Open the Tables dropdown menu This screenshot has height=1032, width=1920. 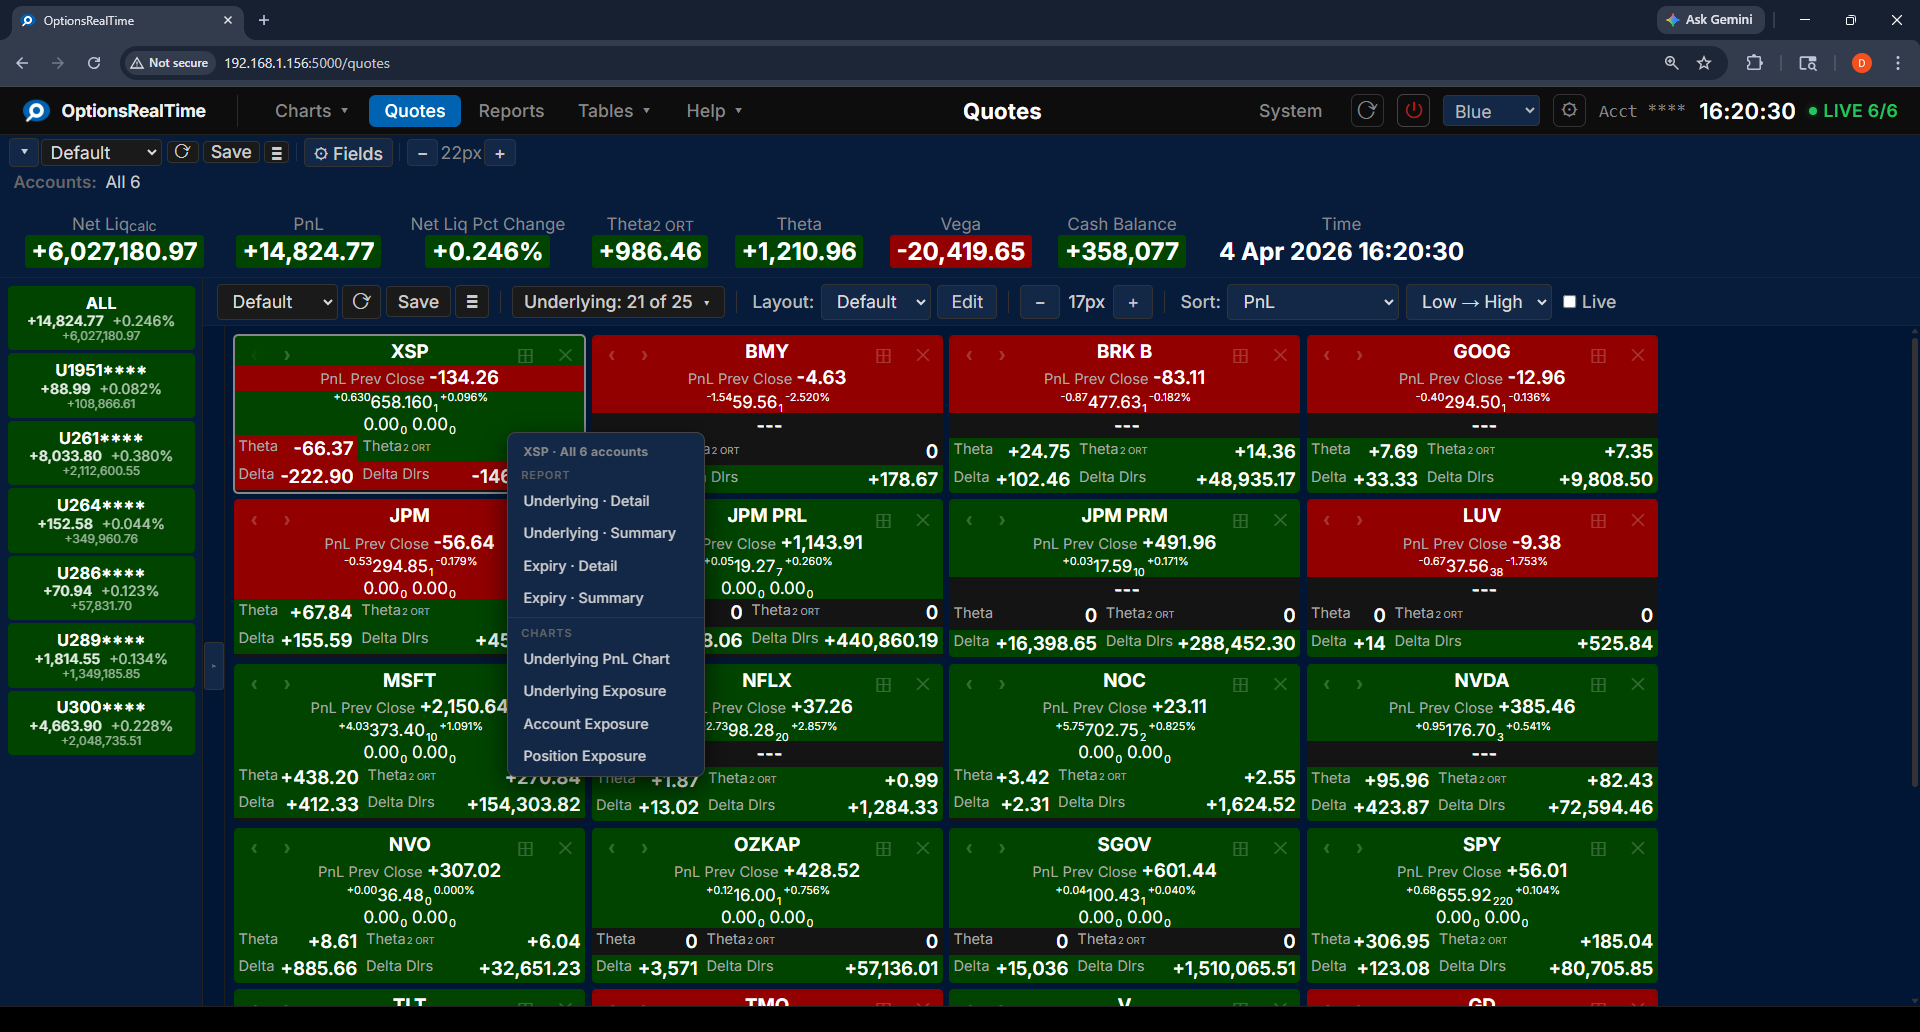click(614, 111)
